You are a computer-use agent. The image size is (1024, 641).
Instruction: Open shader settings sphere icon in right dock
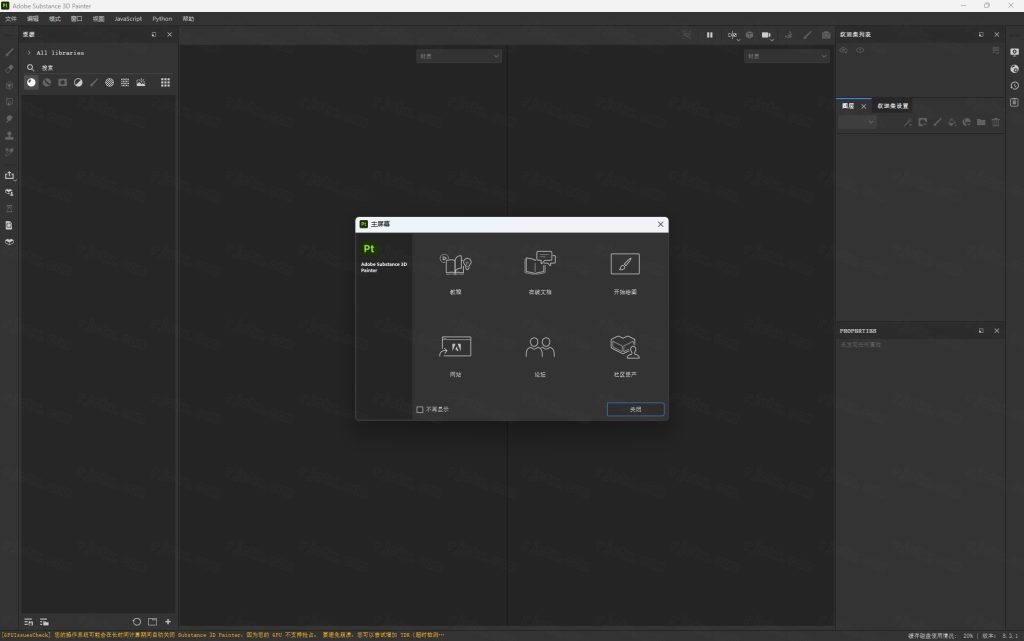click(x=1014, y=69)
